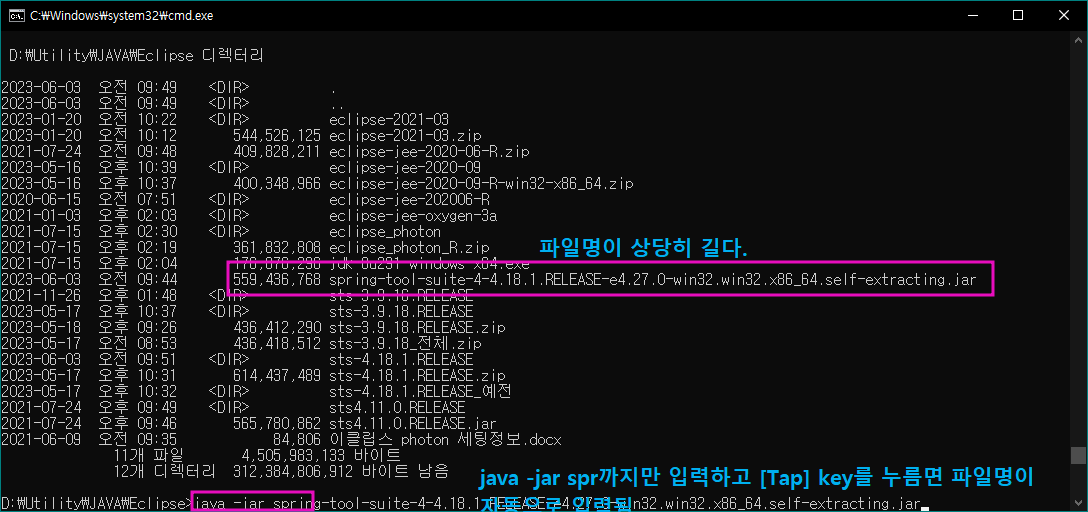The width and height of the screenshot is (1088, 512).
Task: Click the directory name sts-4.18.1.RELEASE_예전
Action: [420, 391]
